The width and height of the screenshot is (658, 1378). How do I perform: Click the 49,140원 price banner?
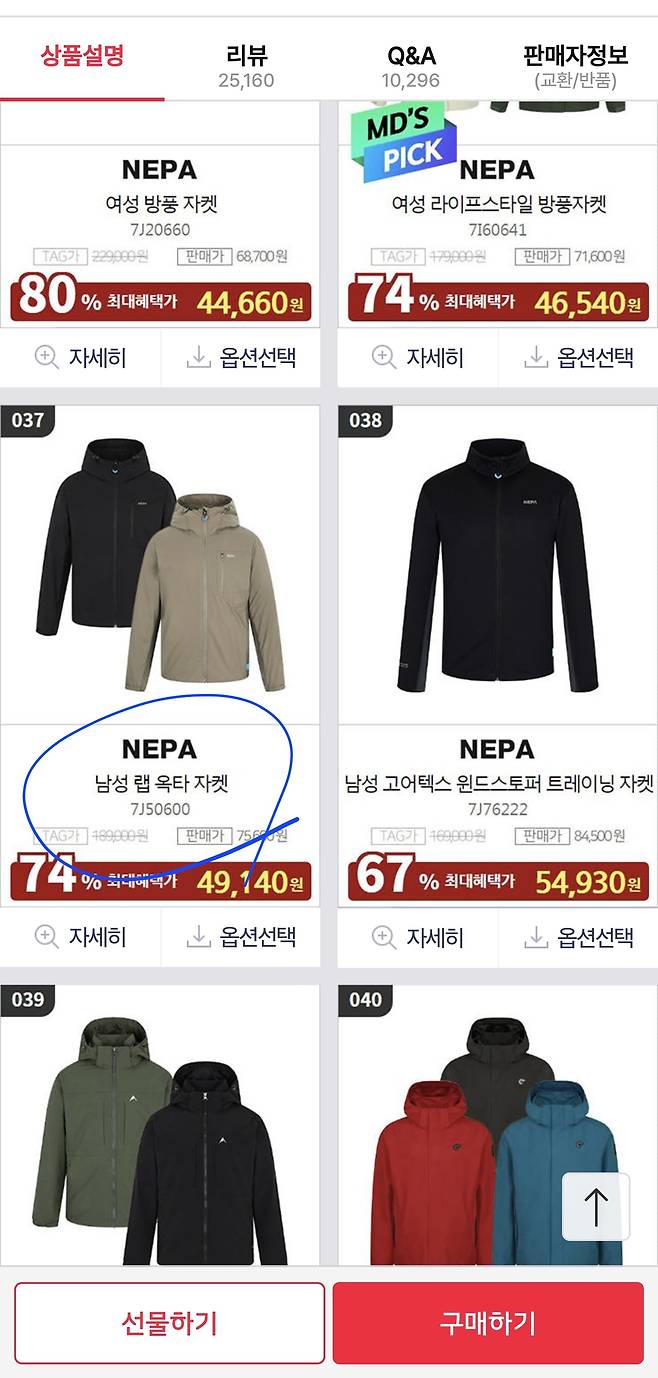coord(161,881)
